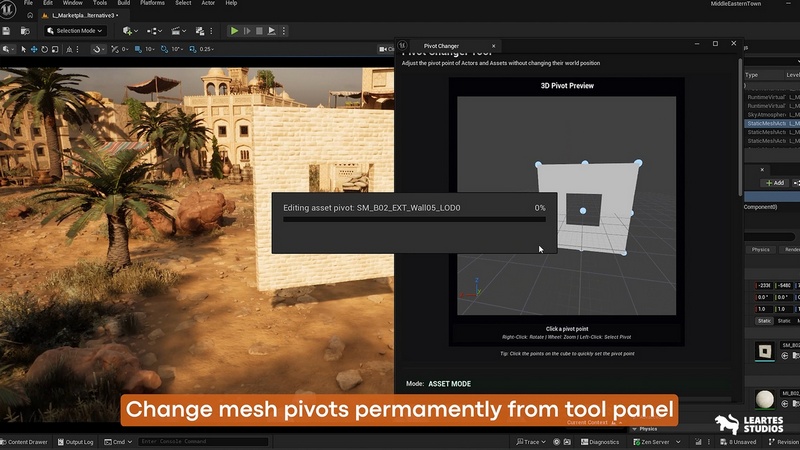Select the rotate tool icon
Viewport: 800px width, 450px height.
click(46, 49)
